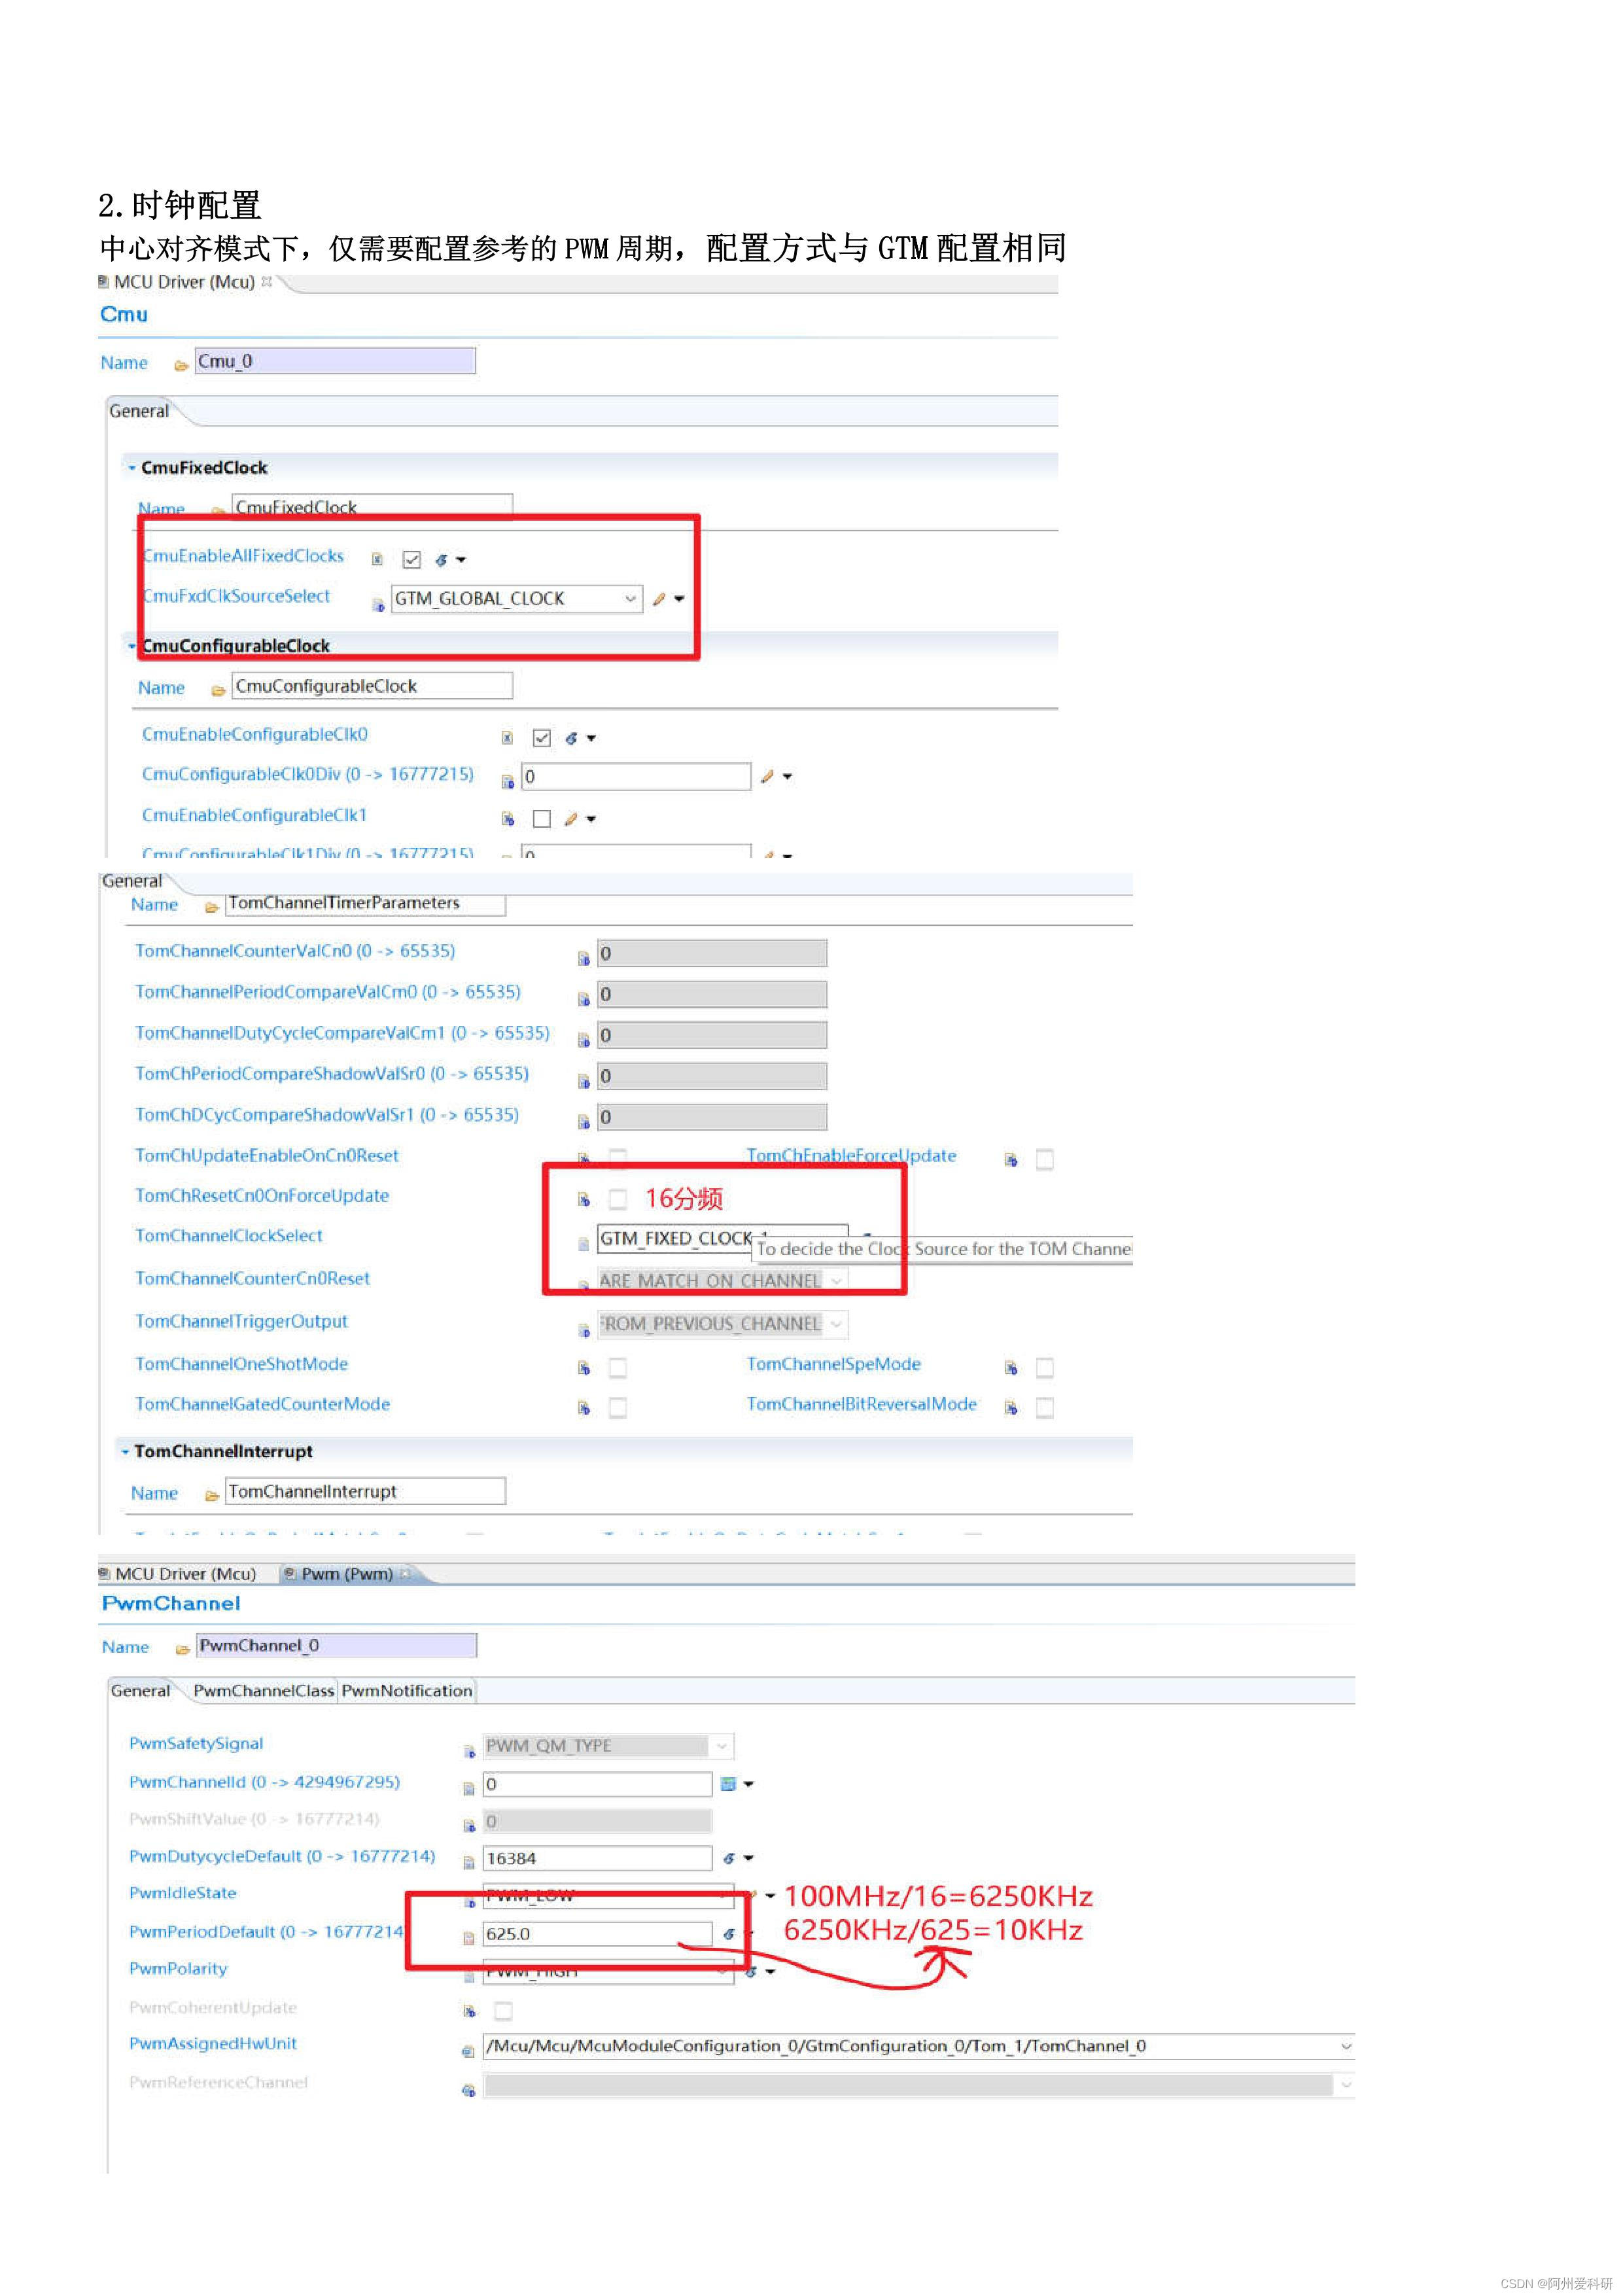The width and height of the screenshot is (1623, 2296).
Task: Open the PwmAssignedHwUnit dropdown
Action: click(x=1345, y=2047)
